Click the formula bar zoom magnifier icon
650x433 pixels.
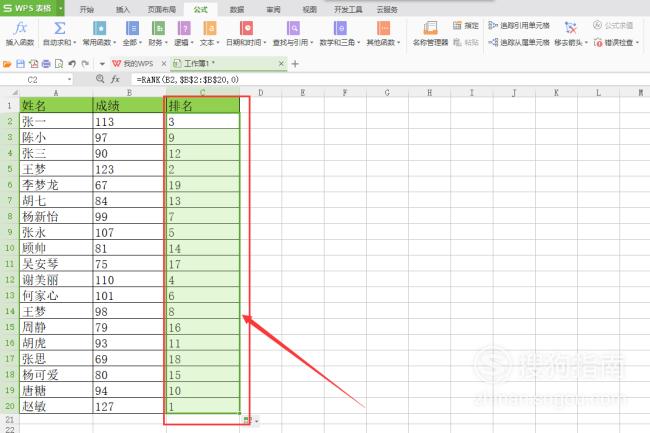(100, 79)
